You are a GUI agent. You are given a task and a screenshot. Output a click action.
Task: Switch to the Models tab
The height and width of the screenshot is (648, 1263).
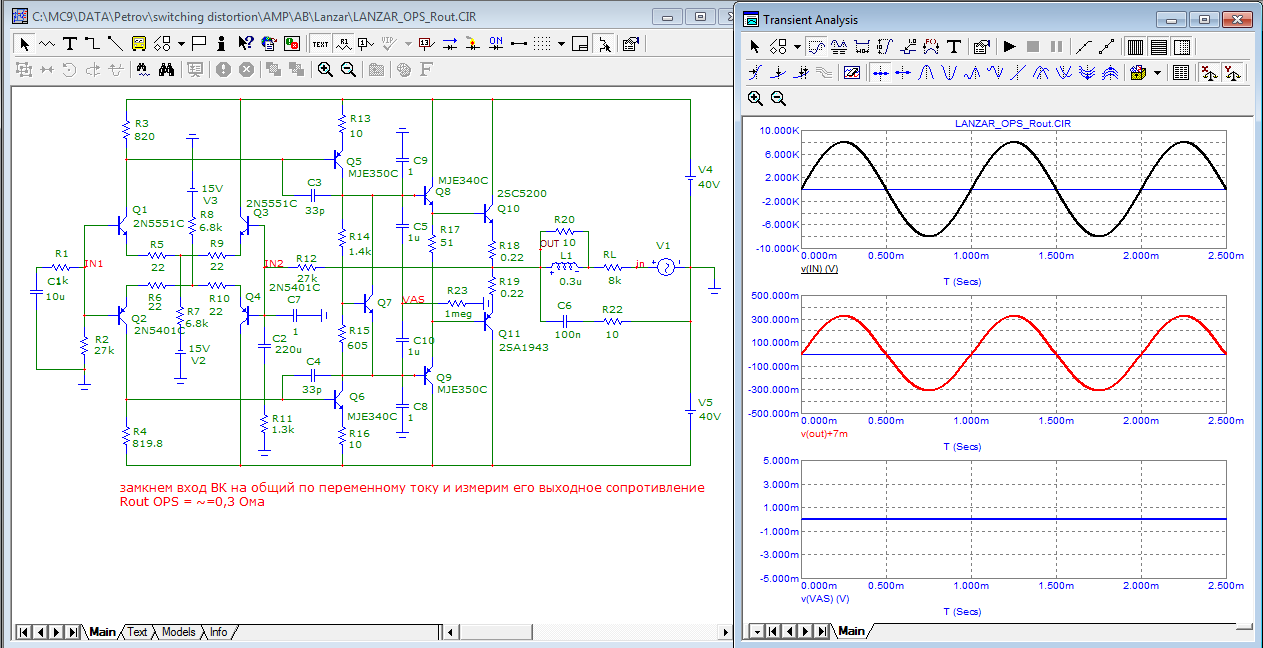178,632
